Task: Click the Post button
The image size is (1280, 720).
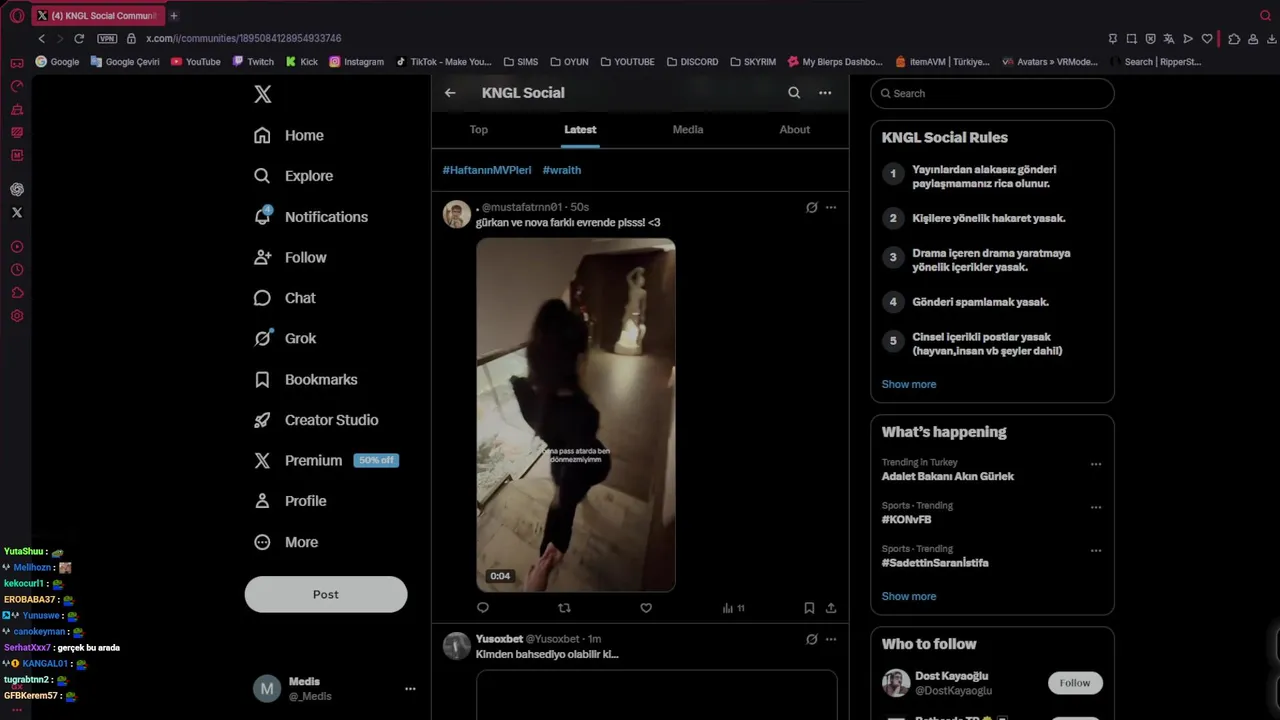Action: tap(326, 594)
